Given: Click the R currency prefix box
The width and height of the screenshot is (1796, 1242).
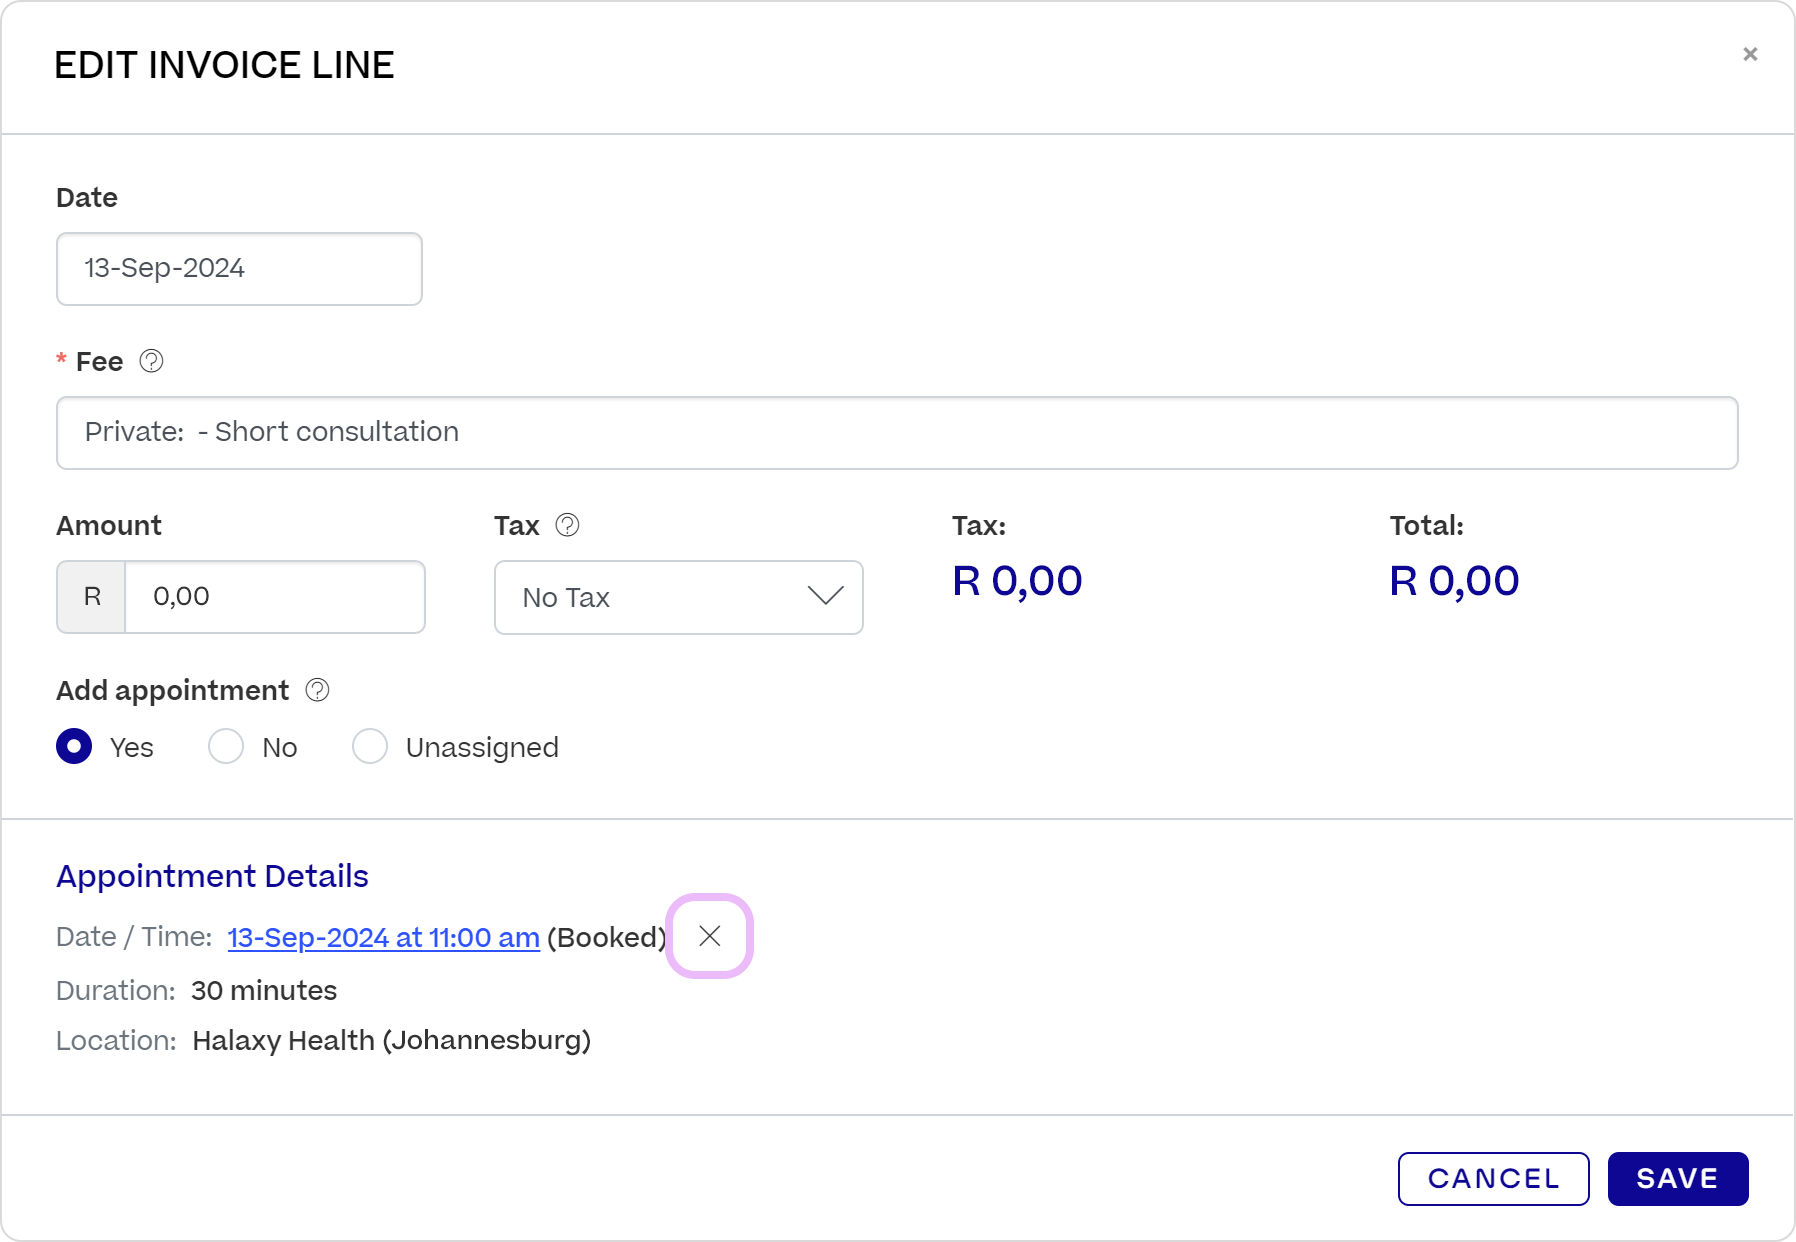Looking at the screenshot, I should point(92,597).
